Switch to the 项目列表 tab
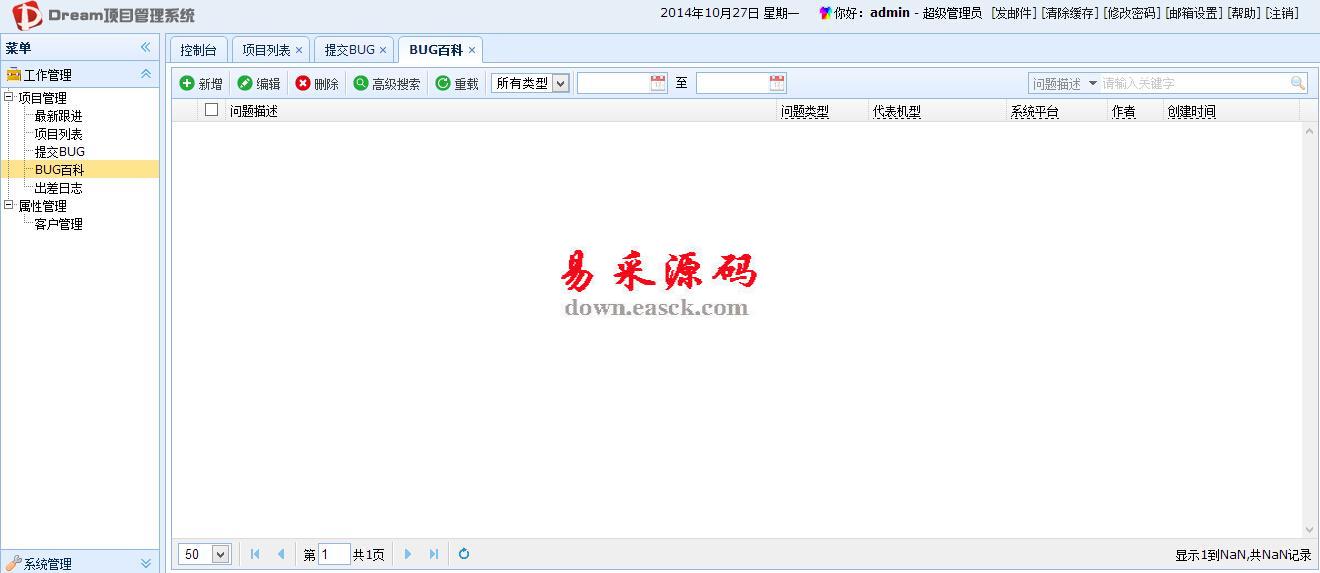The width and height of the screenshot is (1320, 573). [266, 50]
